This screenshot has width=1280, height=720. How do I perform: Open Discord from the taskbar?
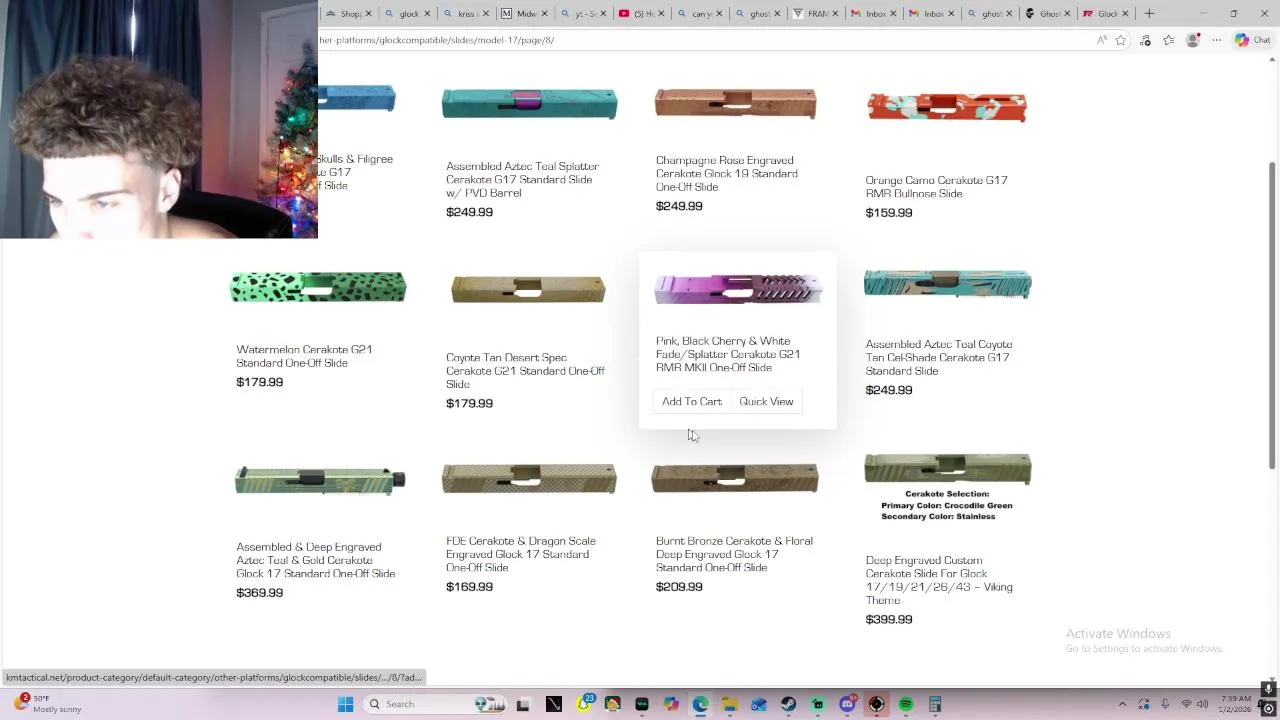(x=847, y=704)
